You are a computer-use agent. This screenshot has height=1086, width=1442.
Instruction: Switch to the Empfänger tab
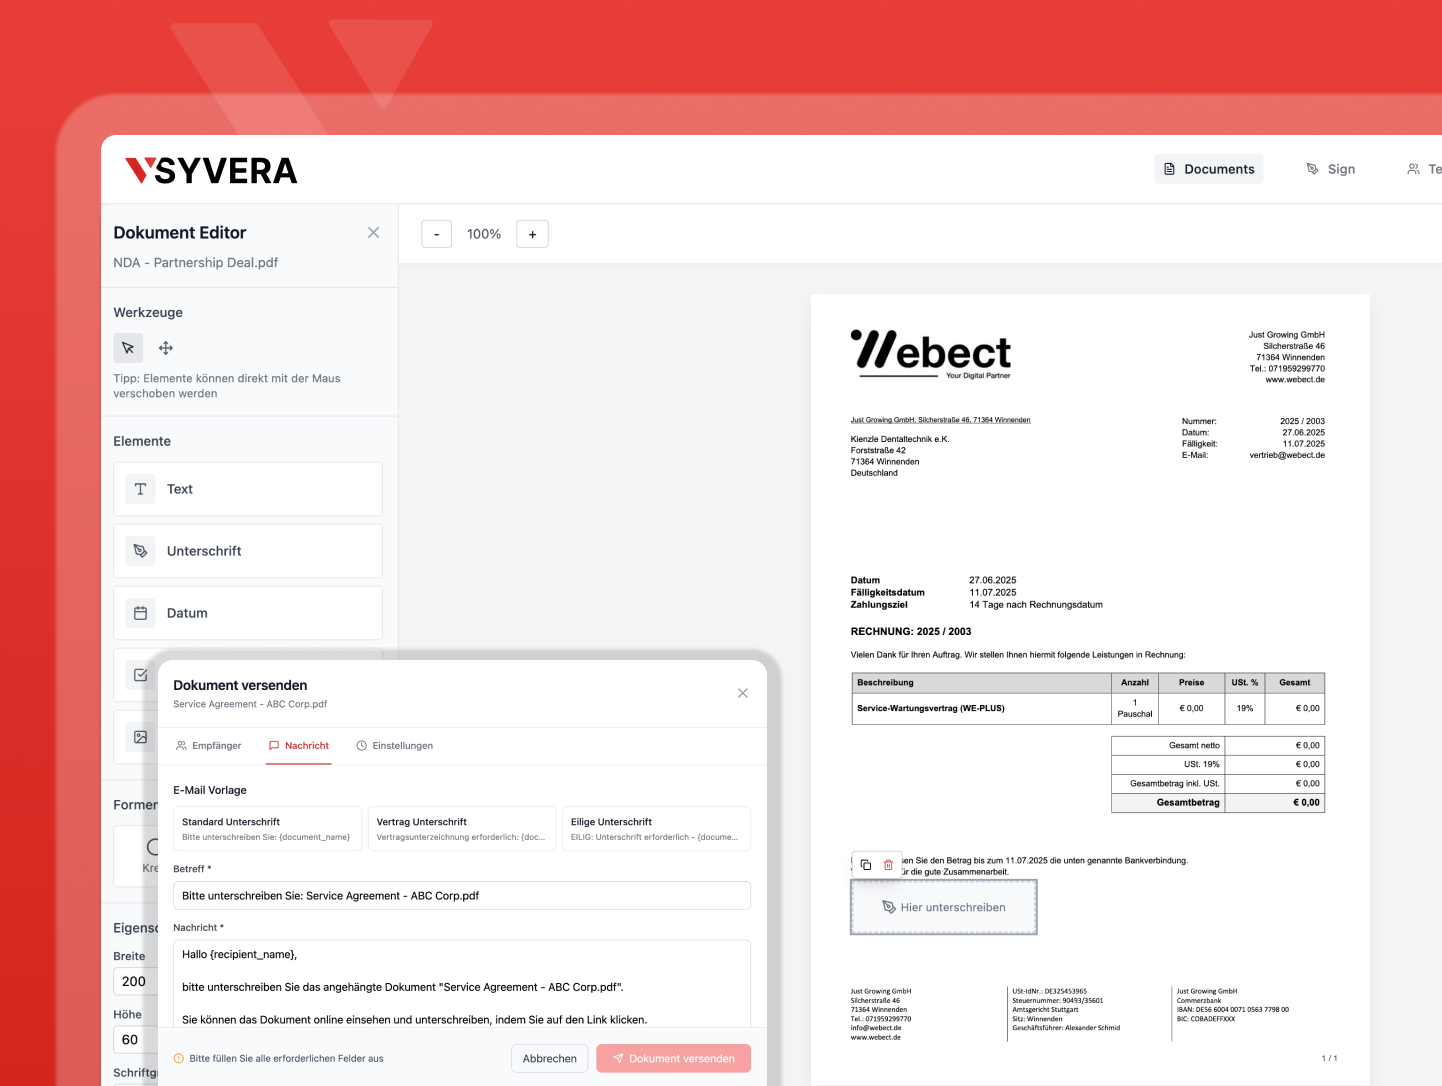click(209, 746)
